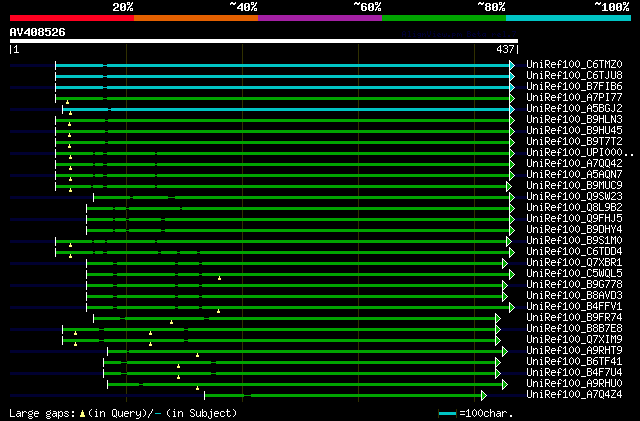Select the UniRef100_Q8L9B2 hit label
Viewport: 640px width, 421px height.
[574, 208]
